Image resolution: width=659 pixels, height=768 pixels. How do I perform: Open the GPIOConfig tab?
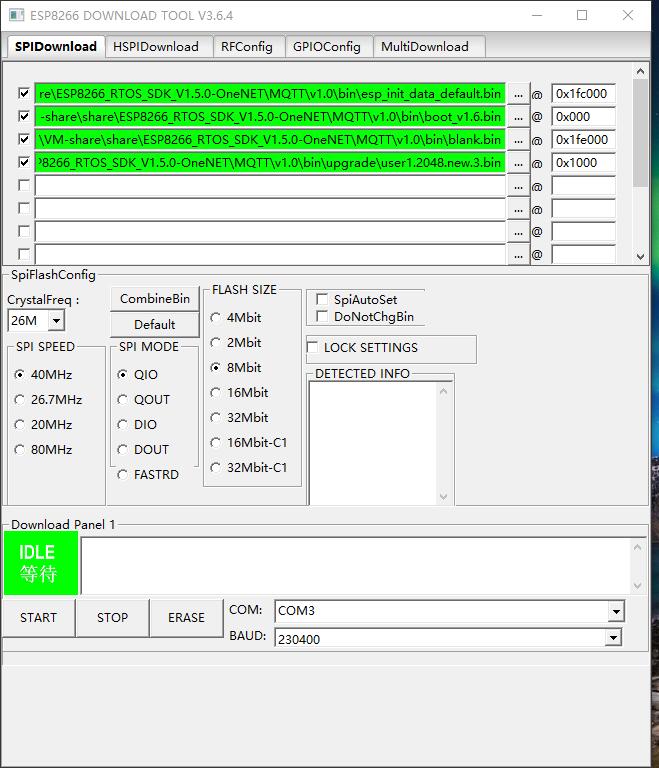point(326,46)
